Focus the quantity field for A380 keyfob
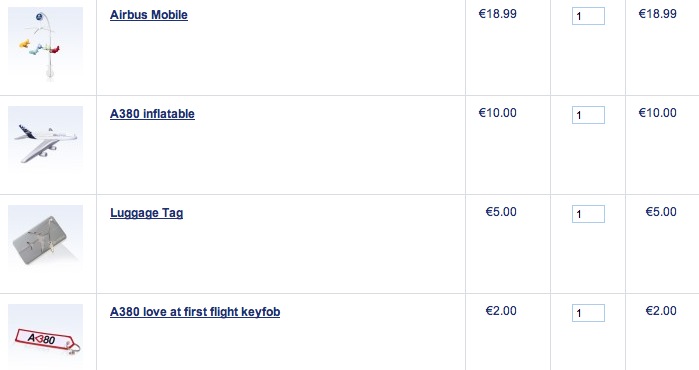 tap(588, 313)
